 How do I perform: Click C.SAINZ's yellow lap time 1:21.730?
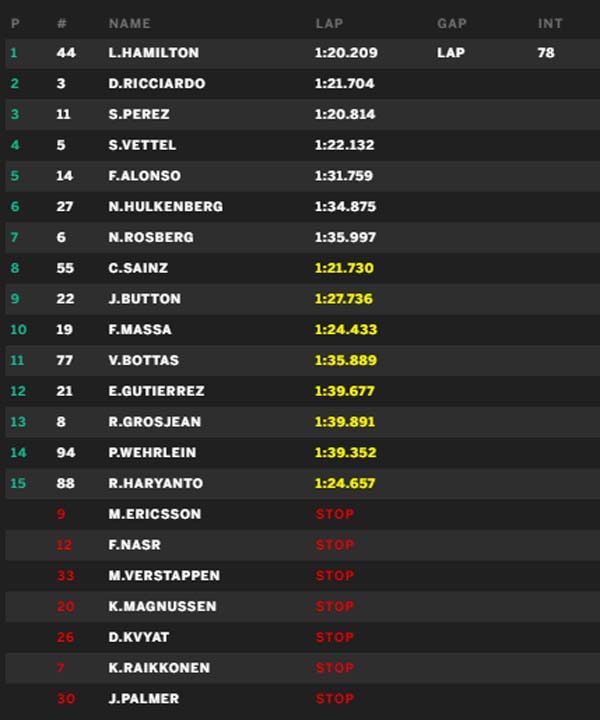344,268
